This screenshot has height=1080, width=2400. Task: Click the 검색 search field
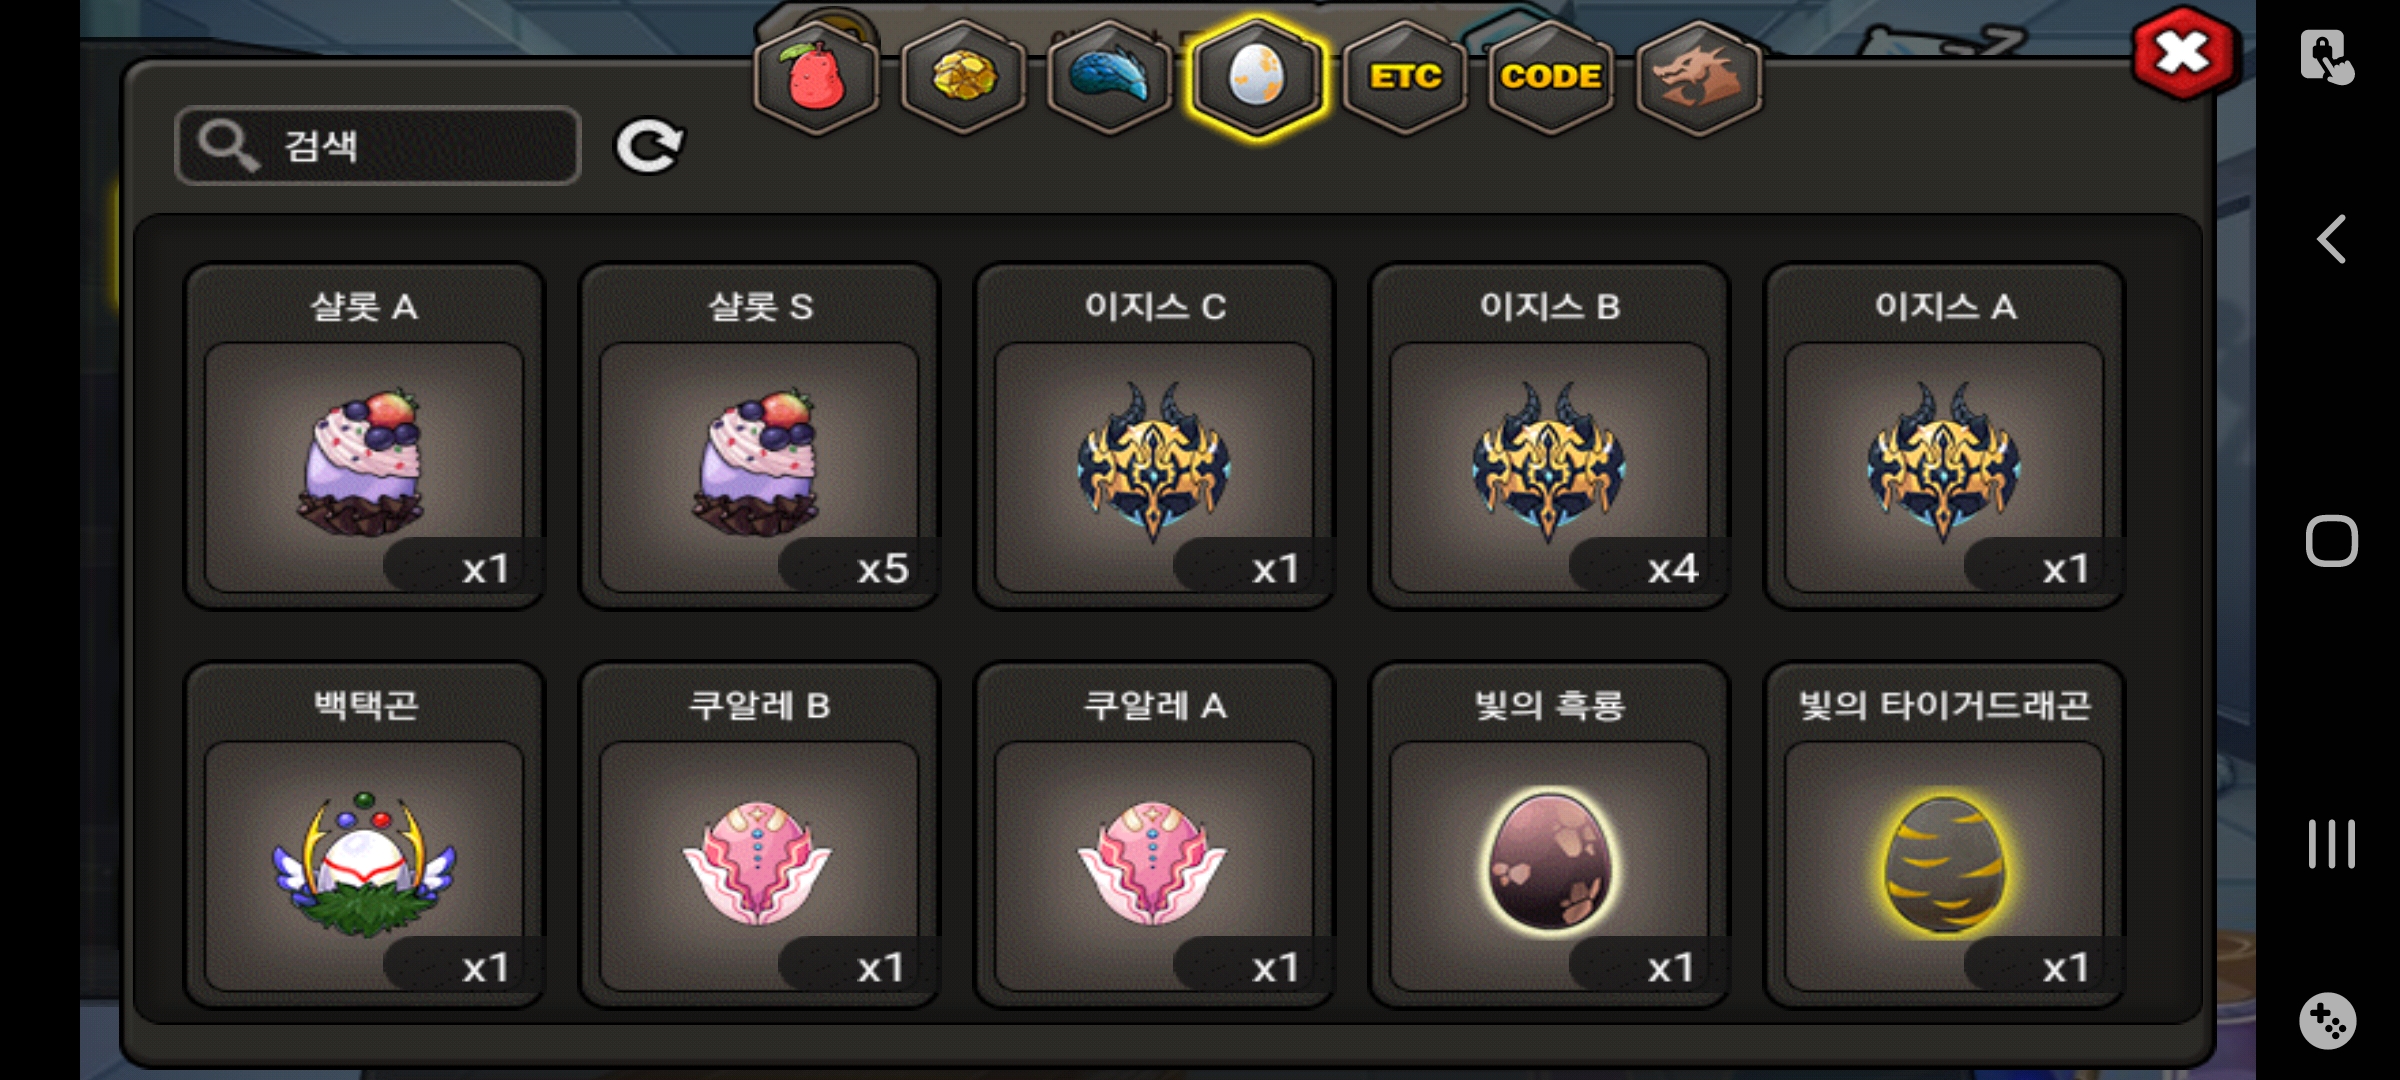(378, 146)
